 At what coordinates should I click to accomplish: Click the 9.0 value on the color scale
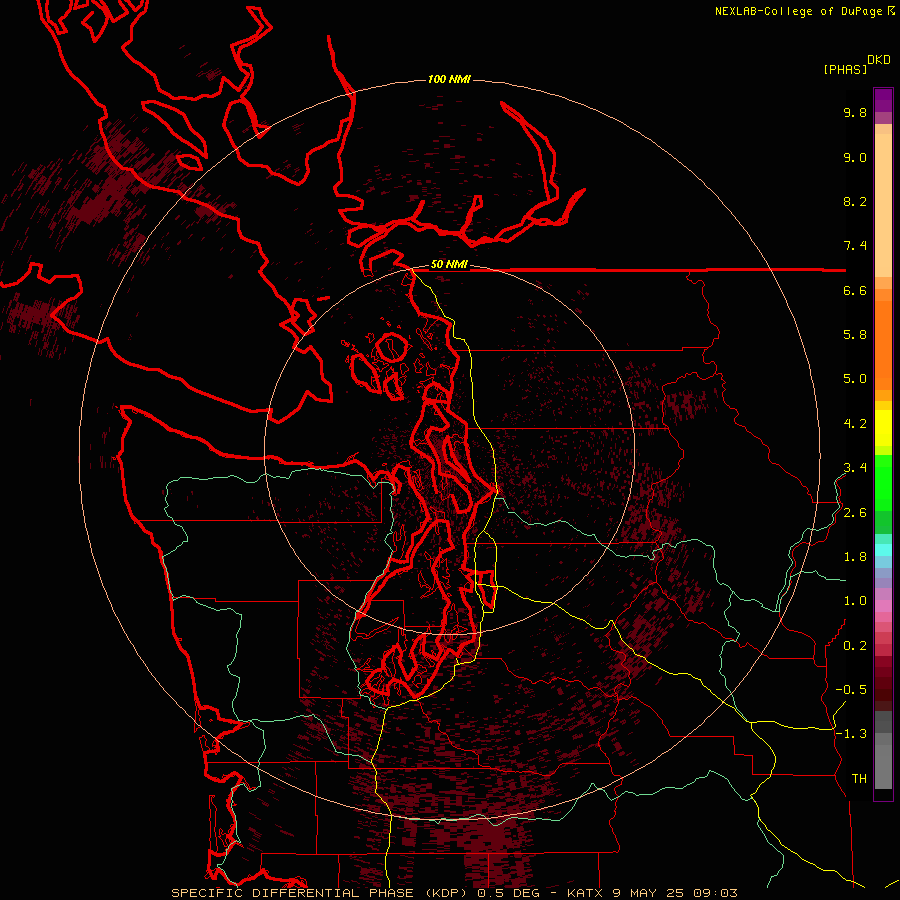pyautogui.click(x=855, y=157)
